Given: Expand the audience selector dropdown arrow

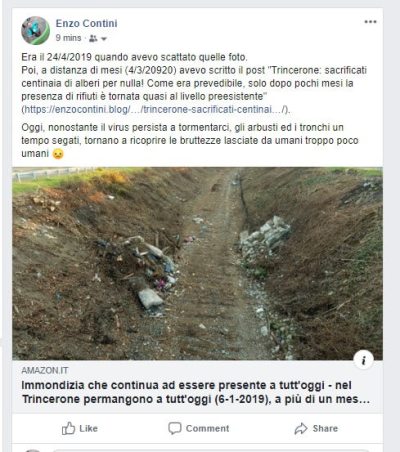Looking at the screenshot, I should [104, 39].
